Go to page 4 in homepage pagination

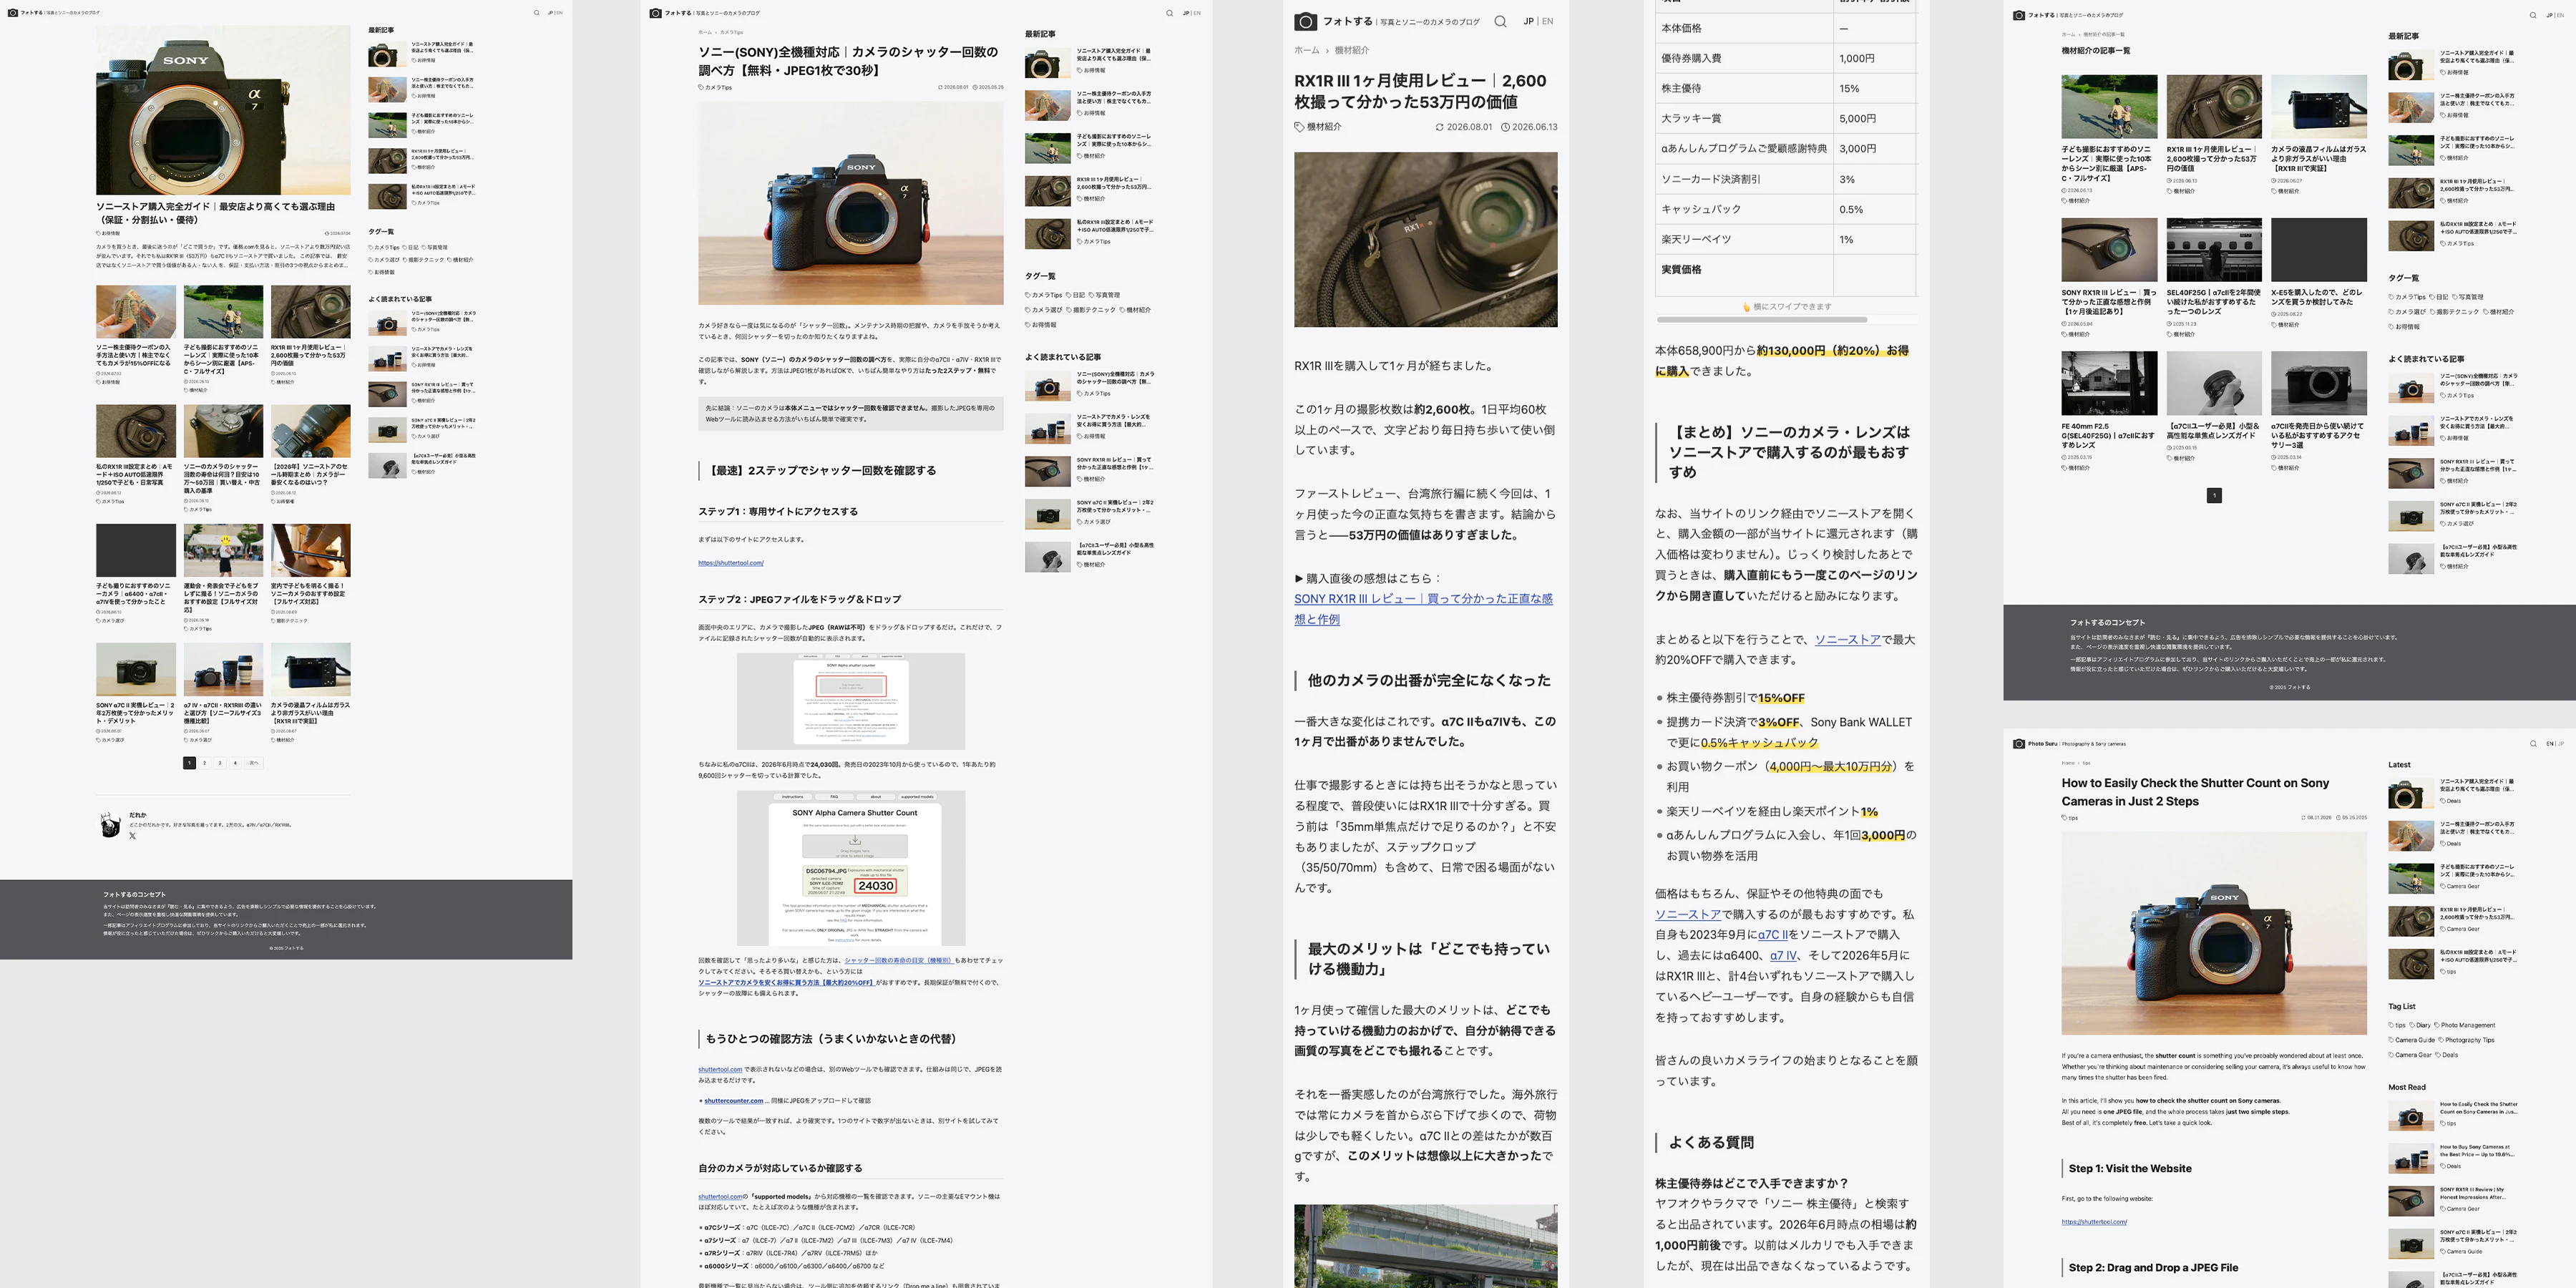coord(235,763)
